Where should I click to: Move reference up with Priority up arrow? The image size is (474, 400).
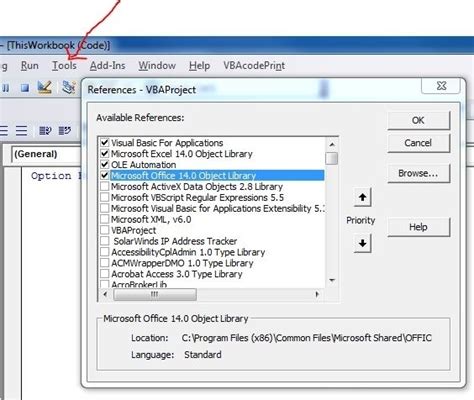tap(362, 197)
